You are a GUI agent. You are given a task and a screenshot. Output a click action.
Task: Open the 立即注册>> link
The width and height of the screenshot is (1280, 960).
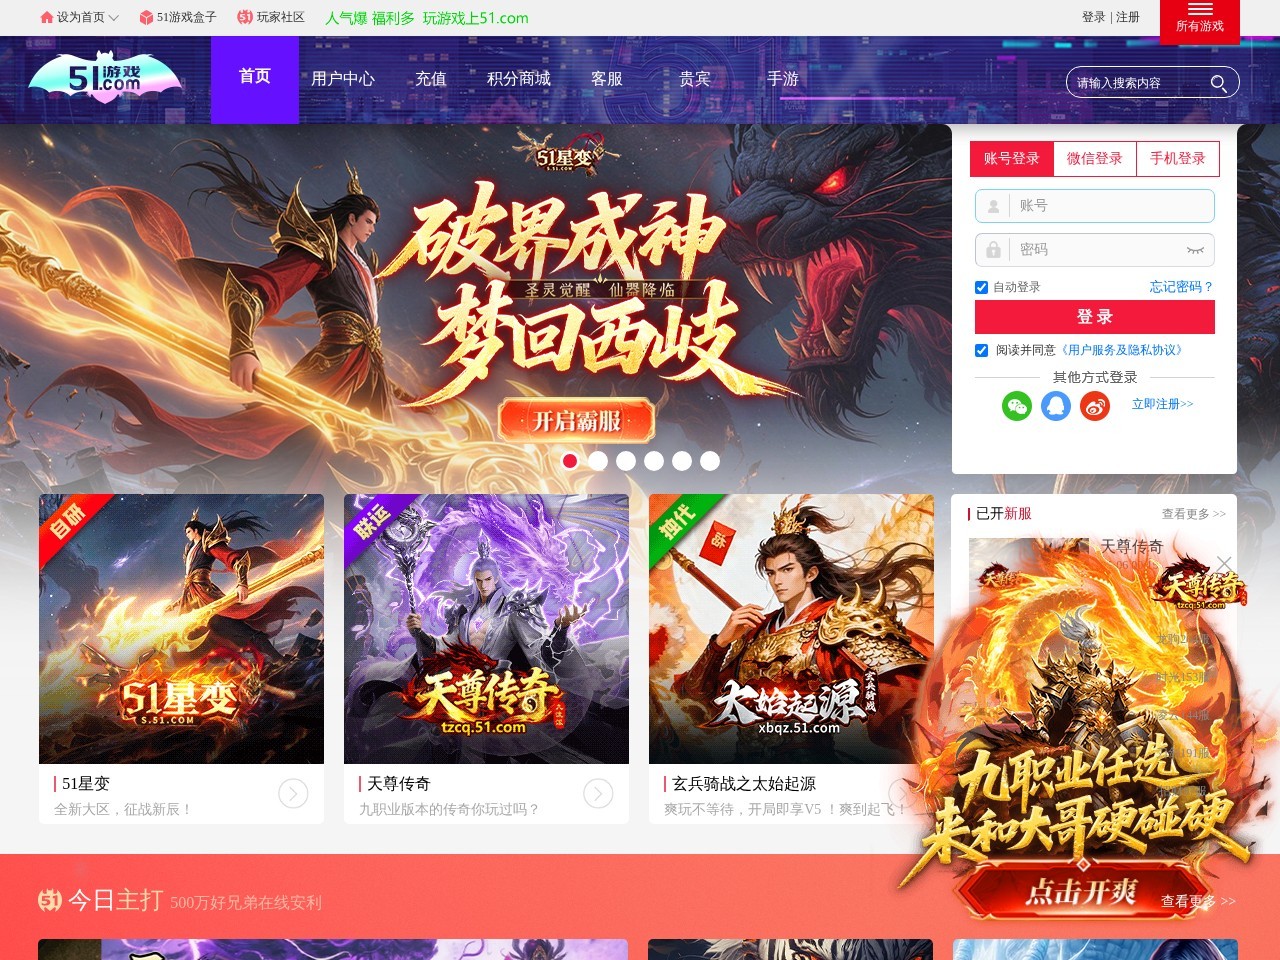(x=1163, y=404)
